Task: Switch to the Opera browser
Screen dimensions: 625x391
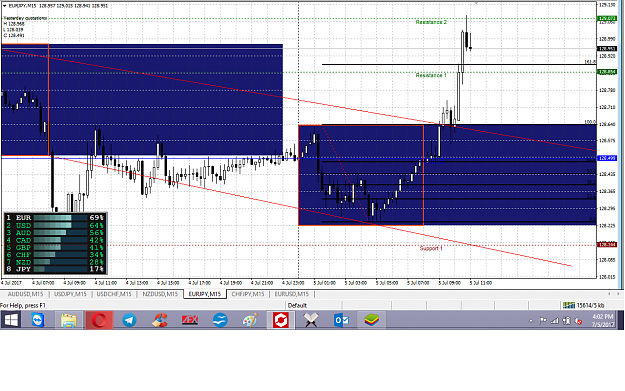Action: coord(99,320)
